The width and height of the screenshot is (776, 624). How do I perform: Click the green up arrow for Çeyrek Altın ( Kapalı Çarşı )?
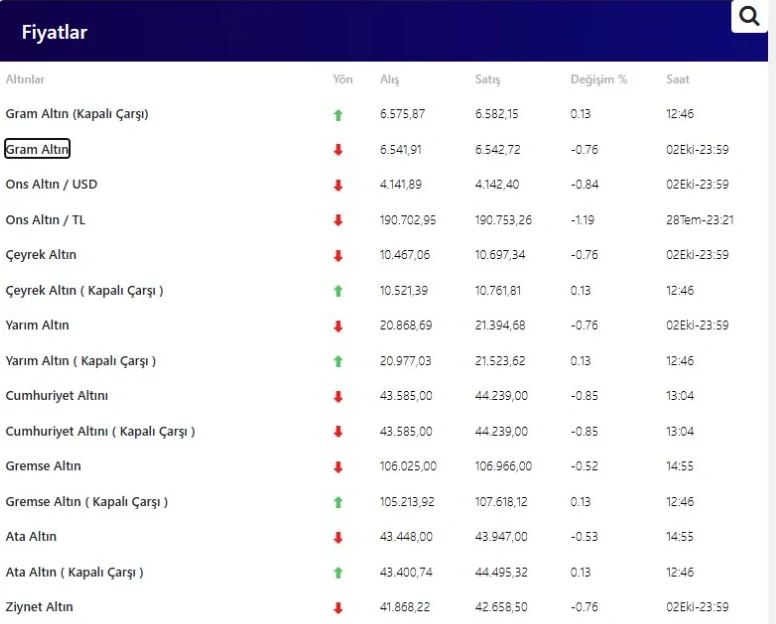pyautogui.click(x=338, y=291)
